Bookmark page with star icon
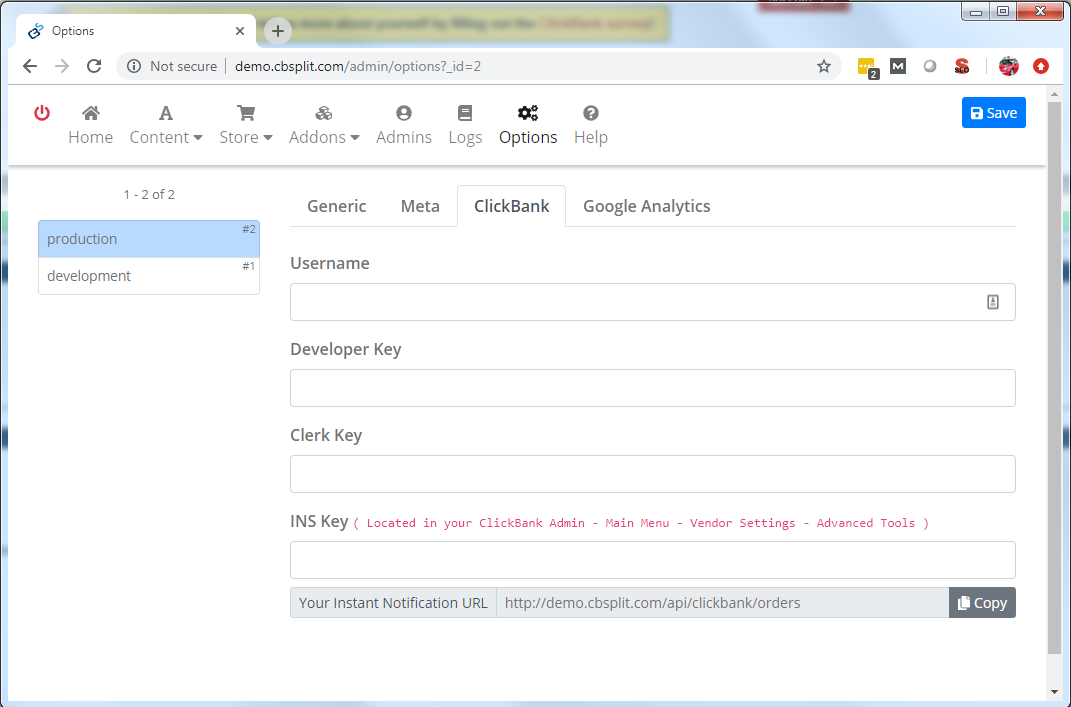This screenshot has height=707, width=1071. [824, 66]
